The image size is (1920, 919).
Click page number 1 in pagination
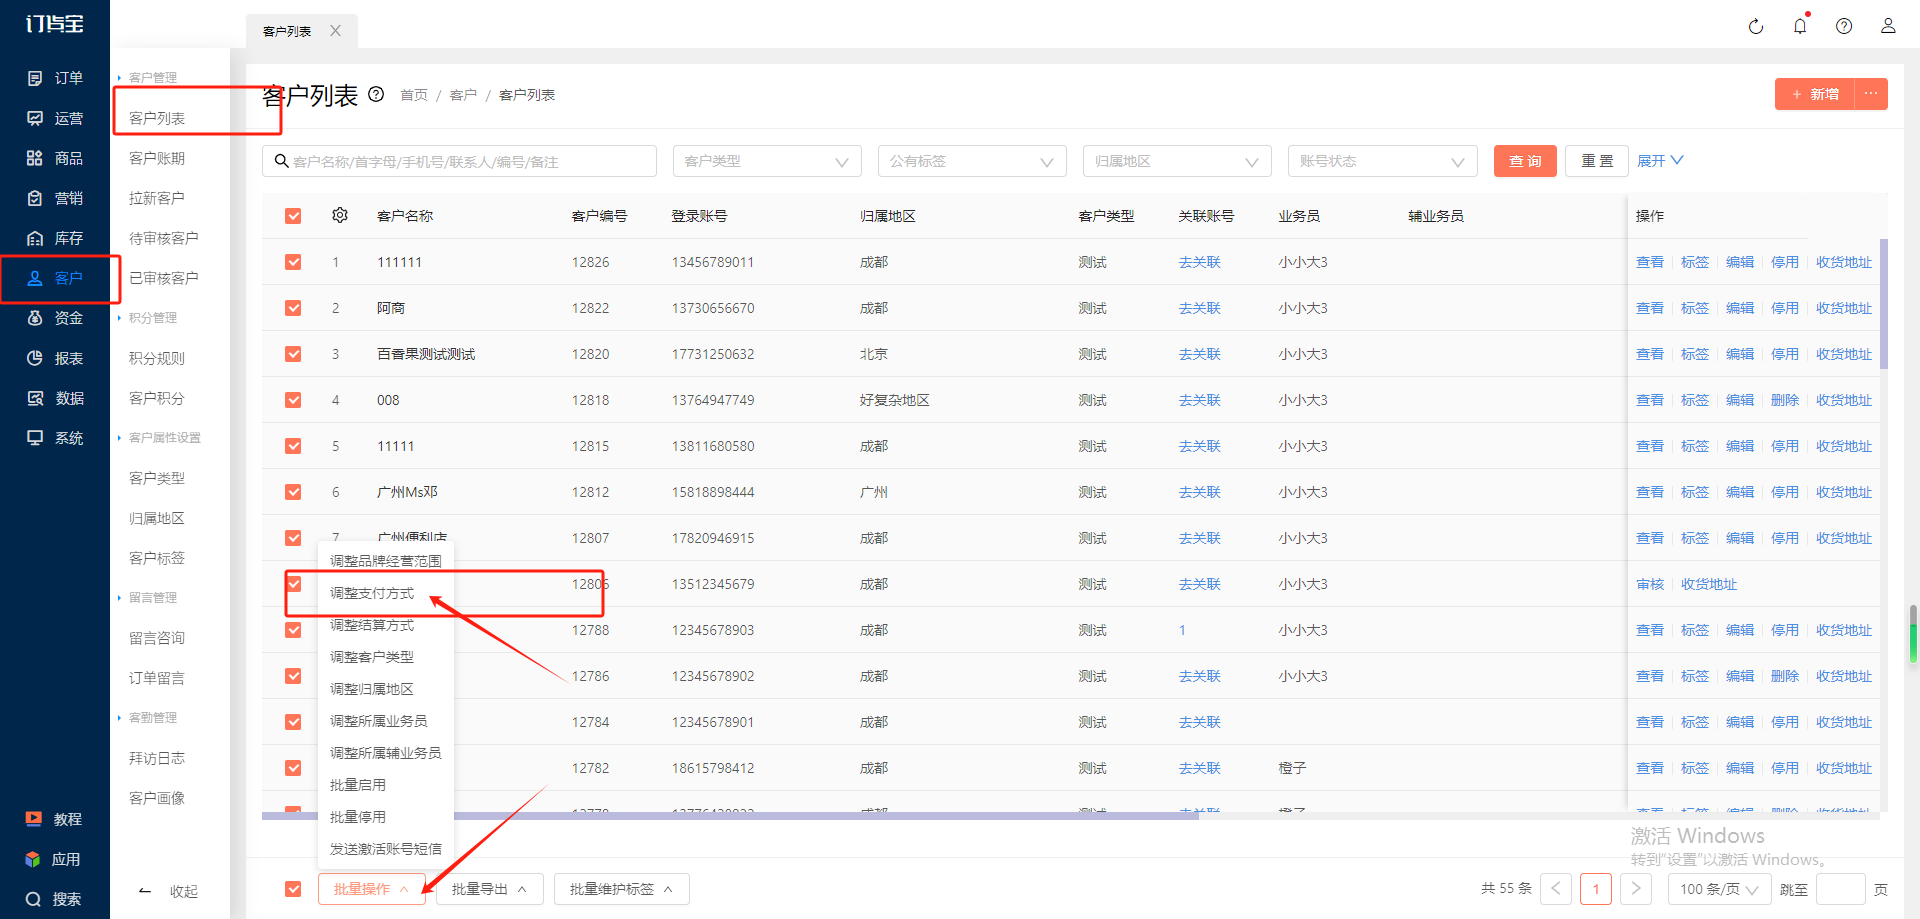pos(1596,889)
